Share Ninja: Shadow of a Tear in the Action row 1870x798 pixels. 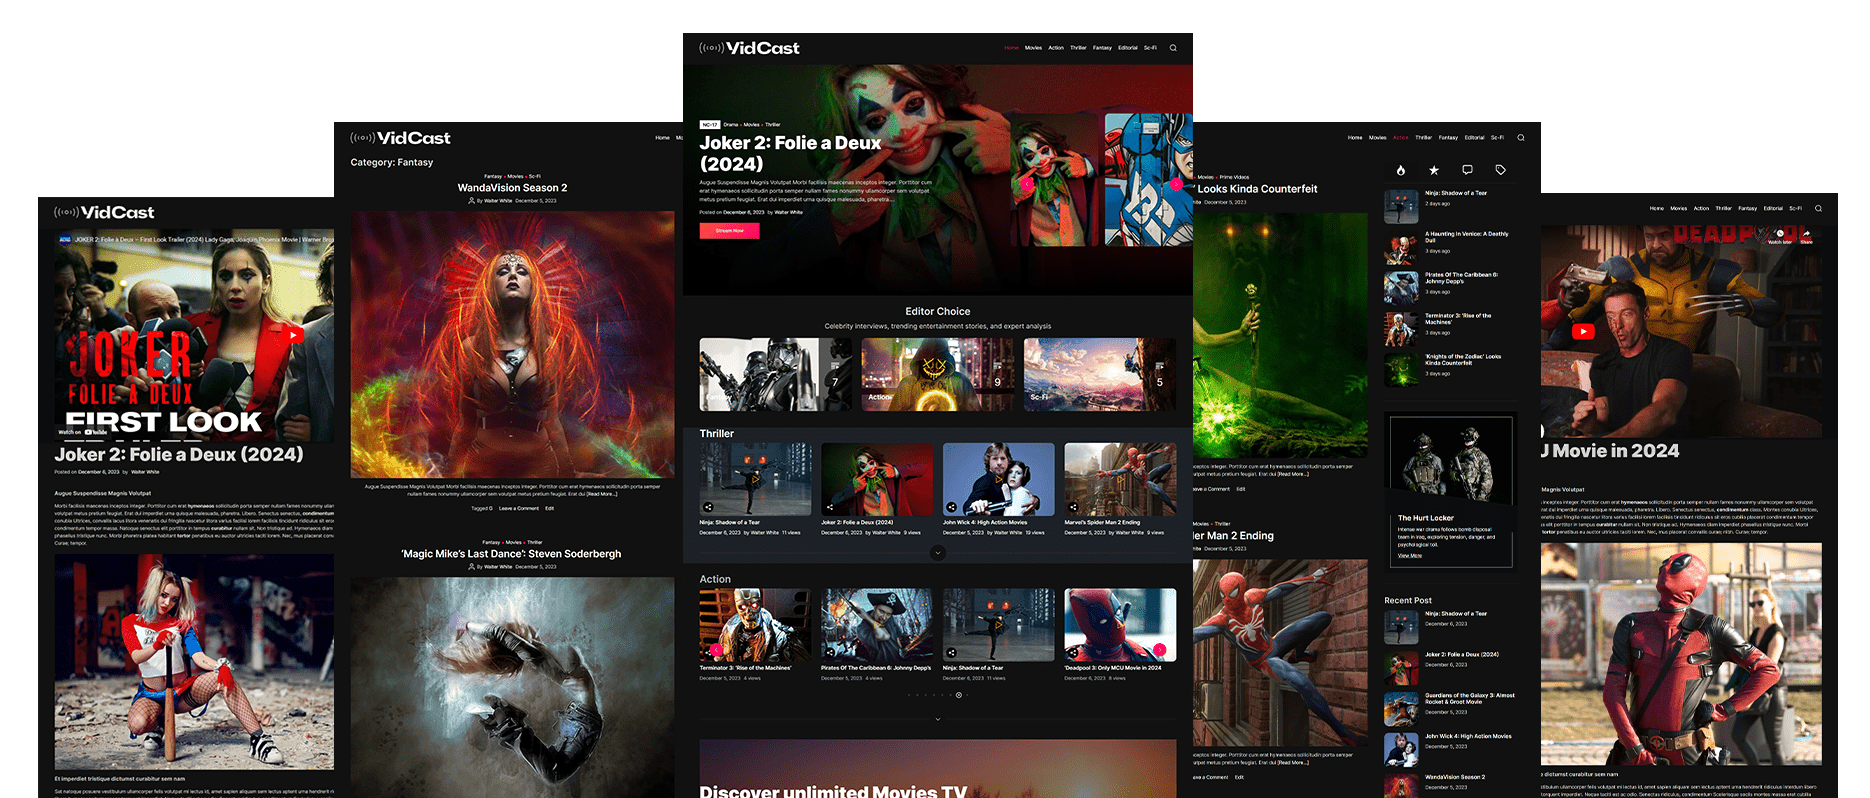951,653
